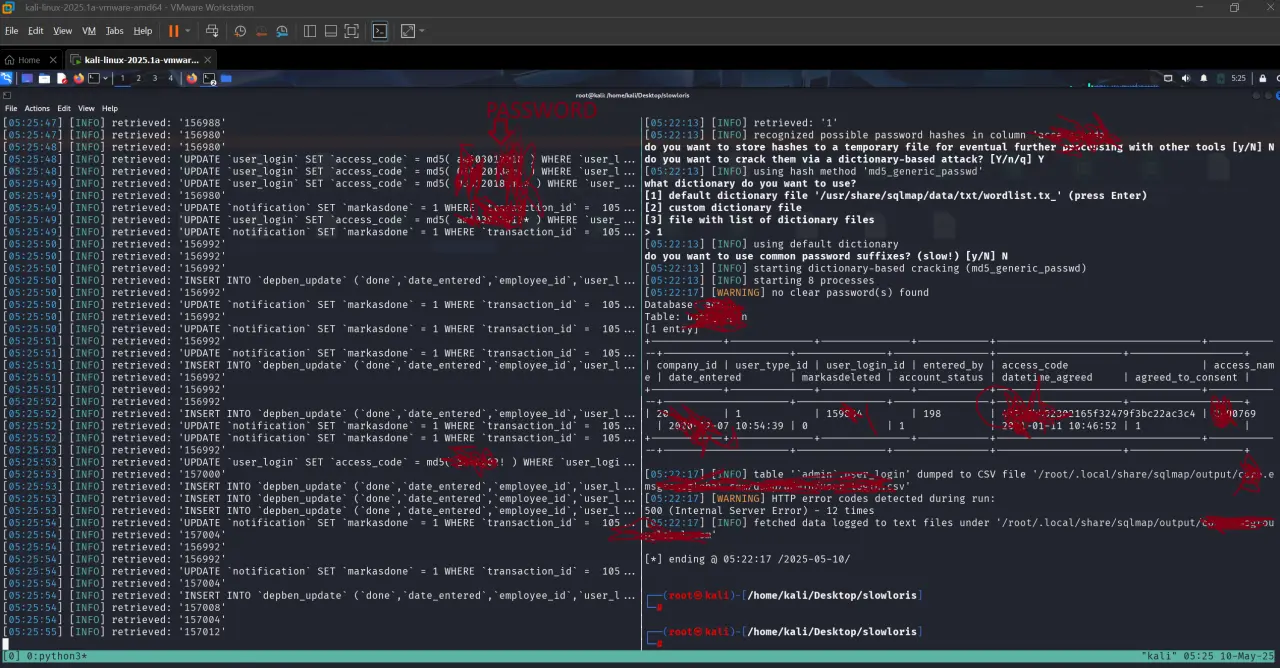Image resolution: width=1280 pixels, height=668 pixels.
Task: Switch to workspace 4
Action: point(171,78)
